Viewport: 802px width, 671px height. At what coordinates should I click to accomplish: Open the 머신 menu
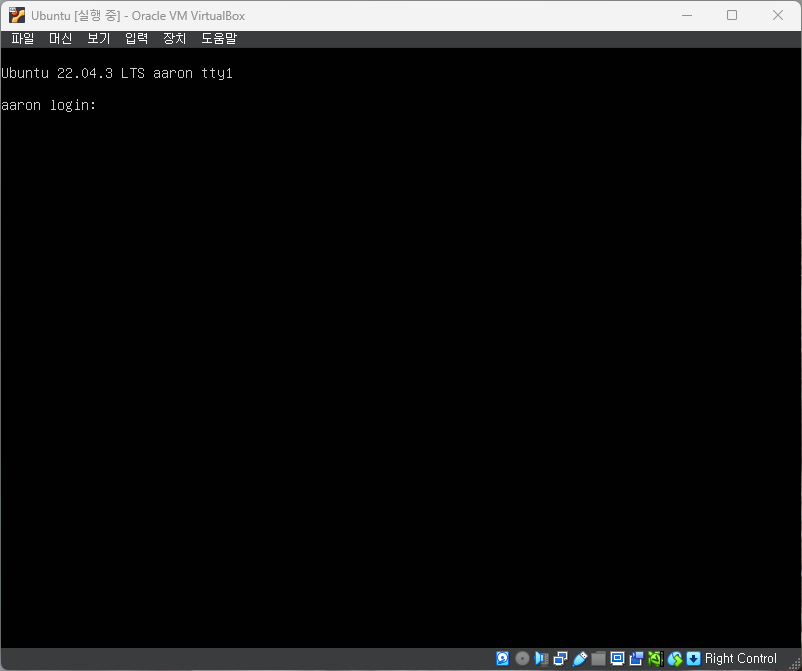tap(60, 38)
